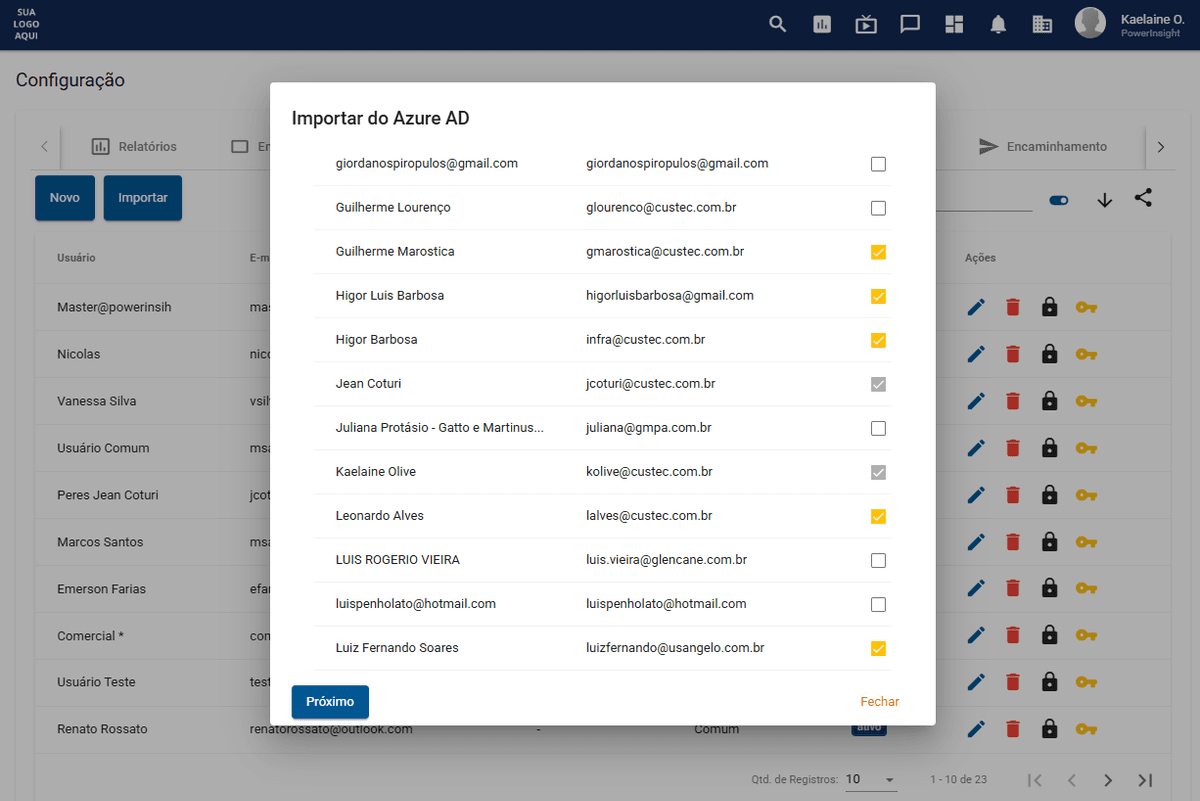Lock the Emerson Farias user

pyautogui.click(x=1049, y=588)
